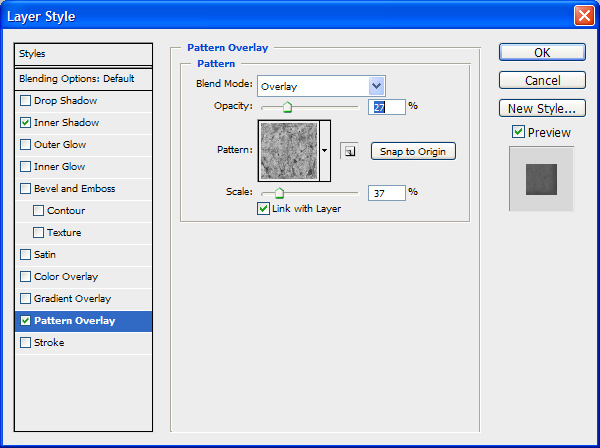The width and height of the screenshot is (600, 448).
Task: Click the pattern thumbnail swatch
Action: [288, 151]
